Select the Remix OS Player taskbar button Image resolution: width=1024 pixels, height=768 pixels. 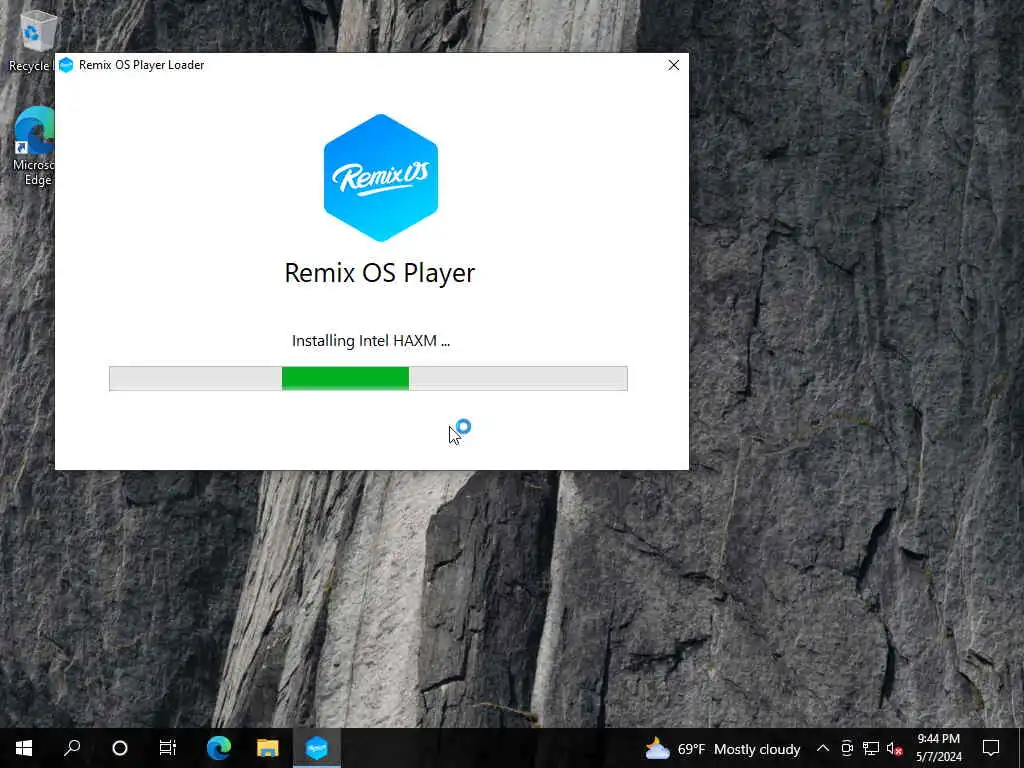(x=317, y=748)
